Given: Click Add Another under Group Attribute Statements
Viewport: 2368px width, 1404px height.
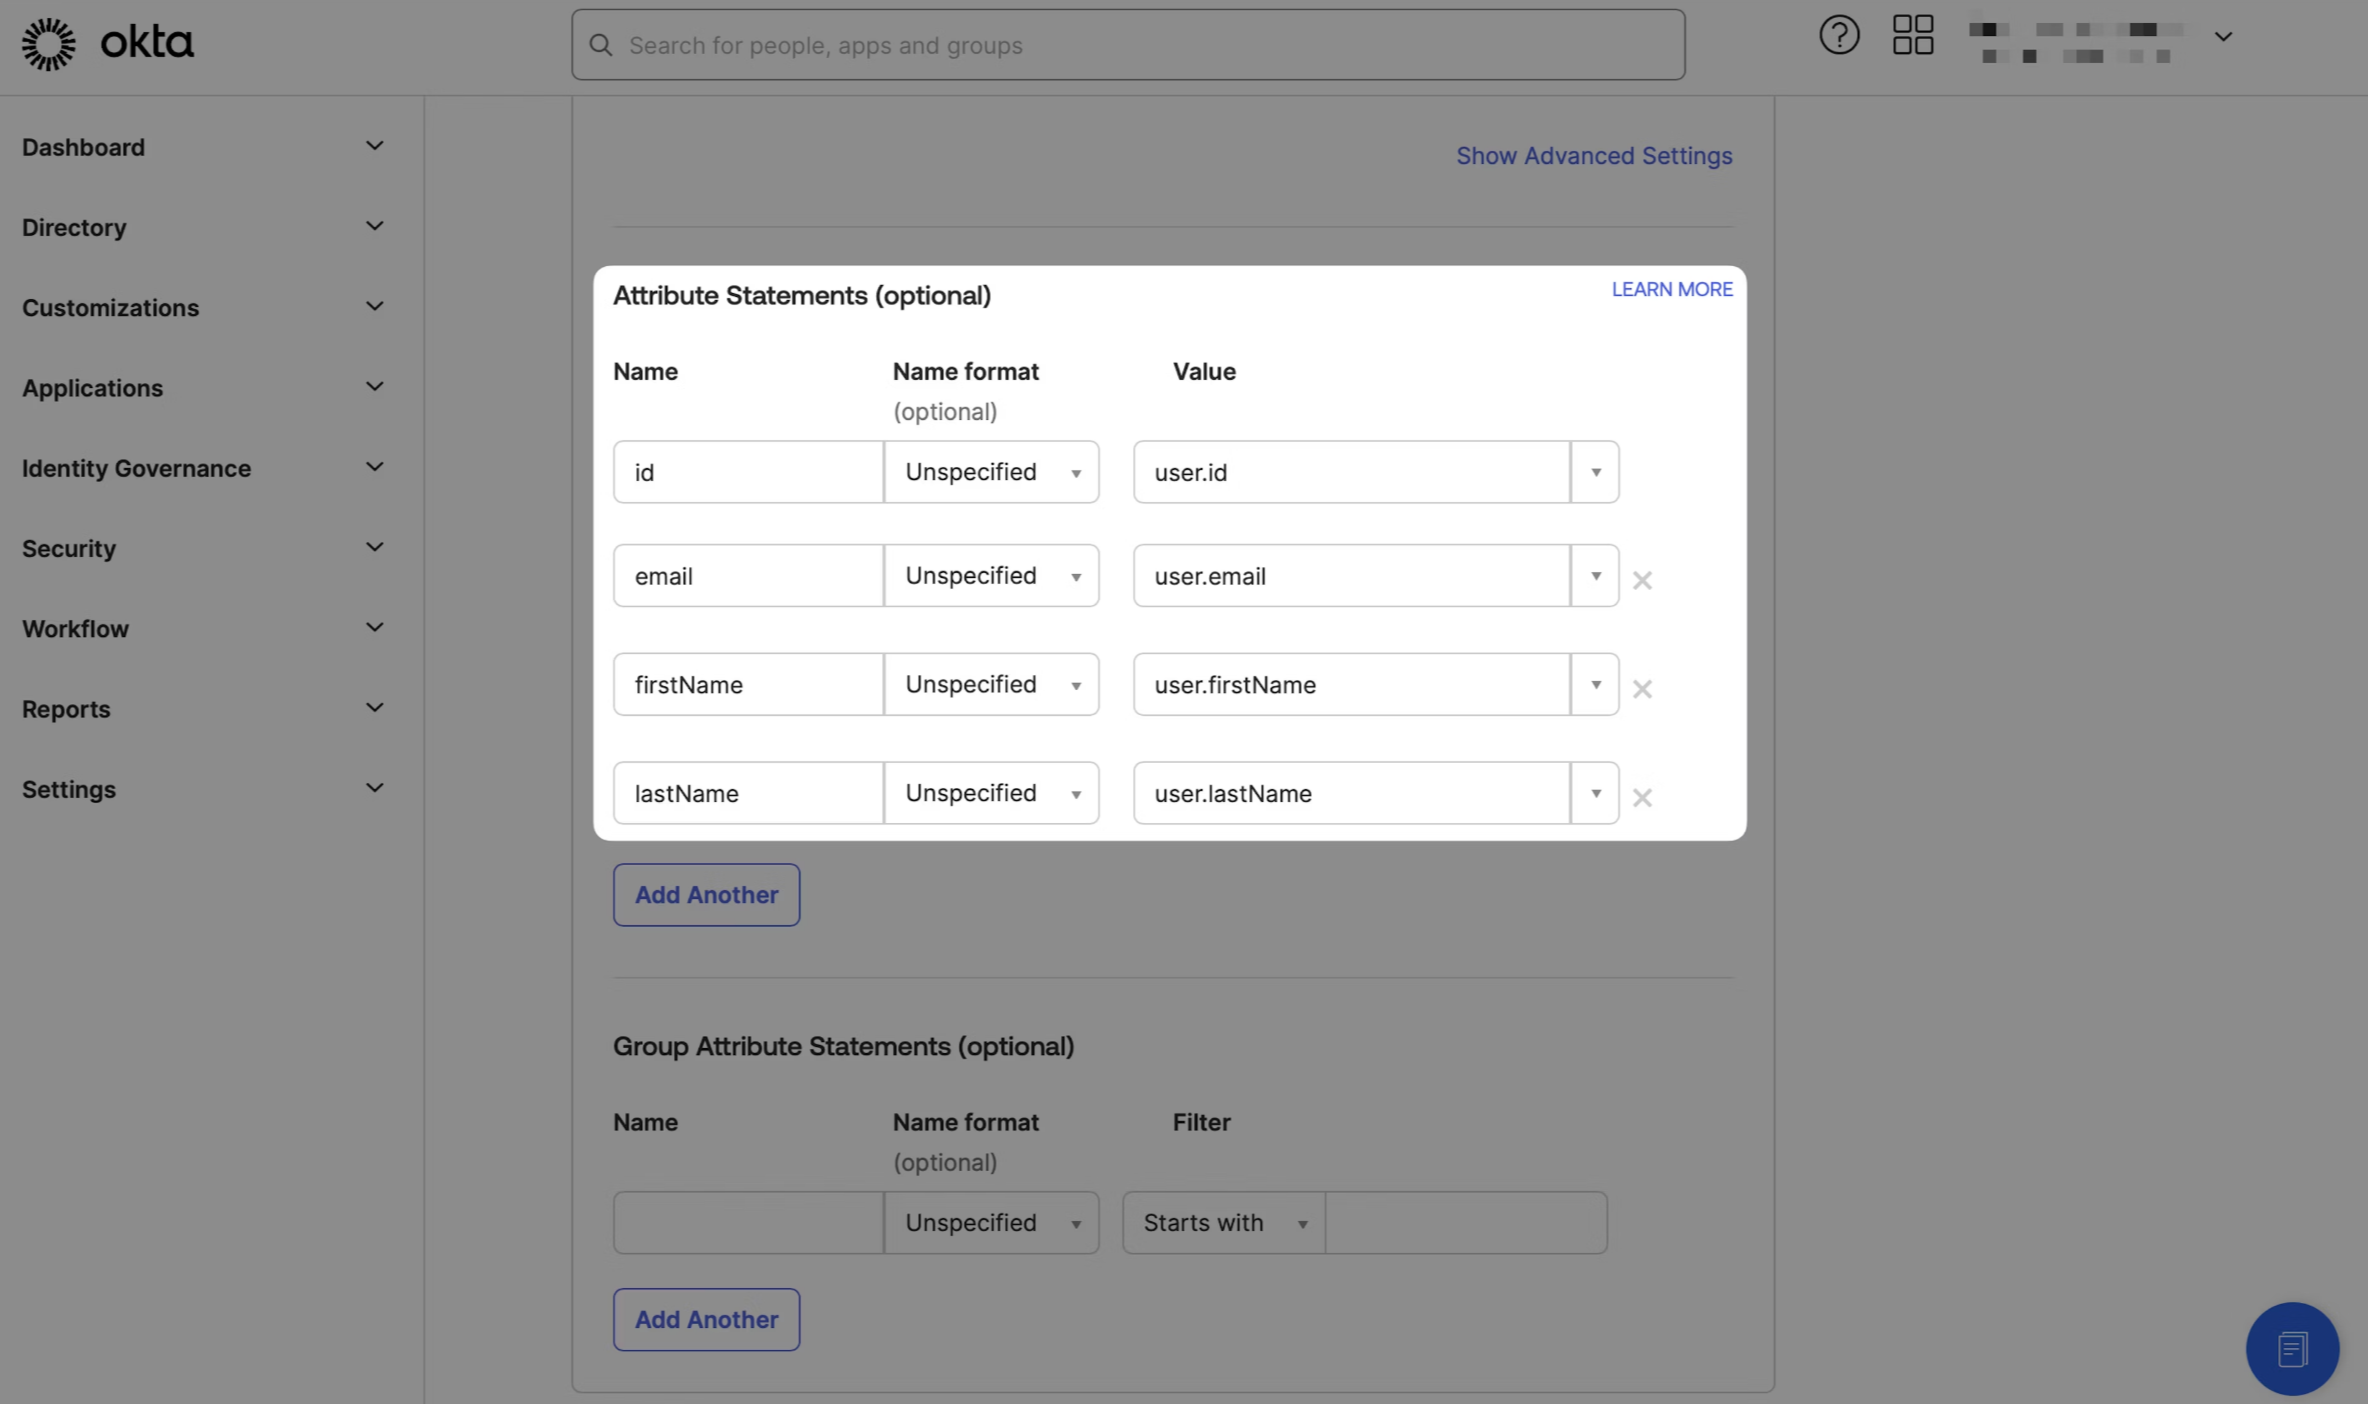Looking at the screenshot, I should [706, 1320].
